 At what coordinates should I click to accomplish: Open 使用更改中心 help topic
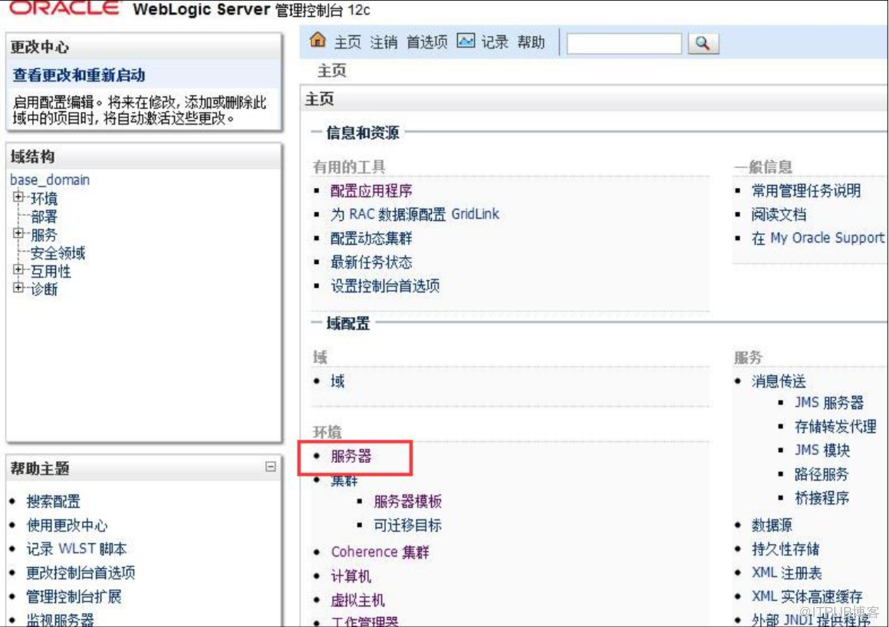click(67, 525)
